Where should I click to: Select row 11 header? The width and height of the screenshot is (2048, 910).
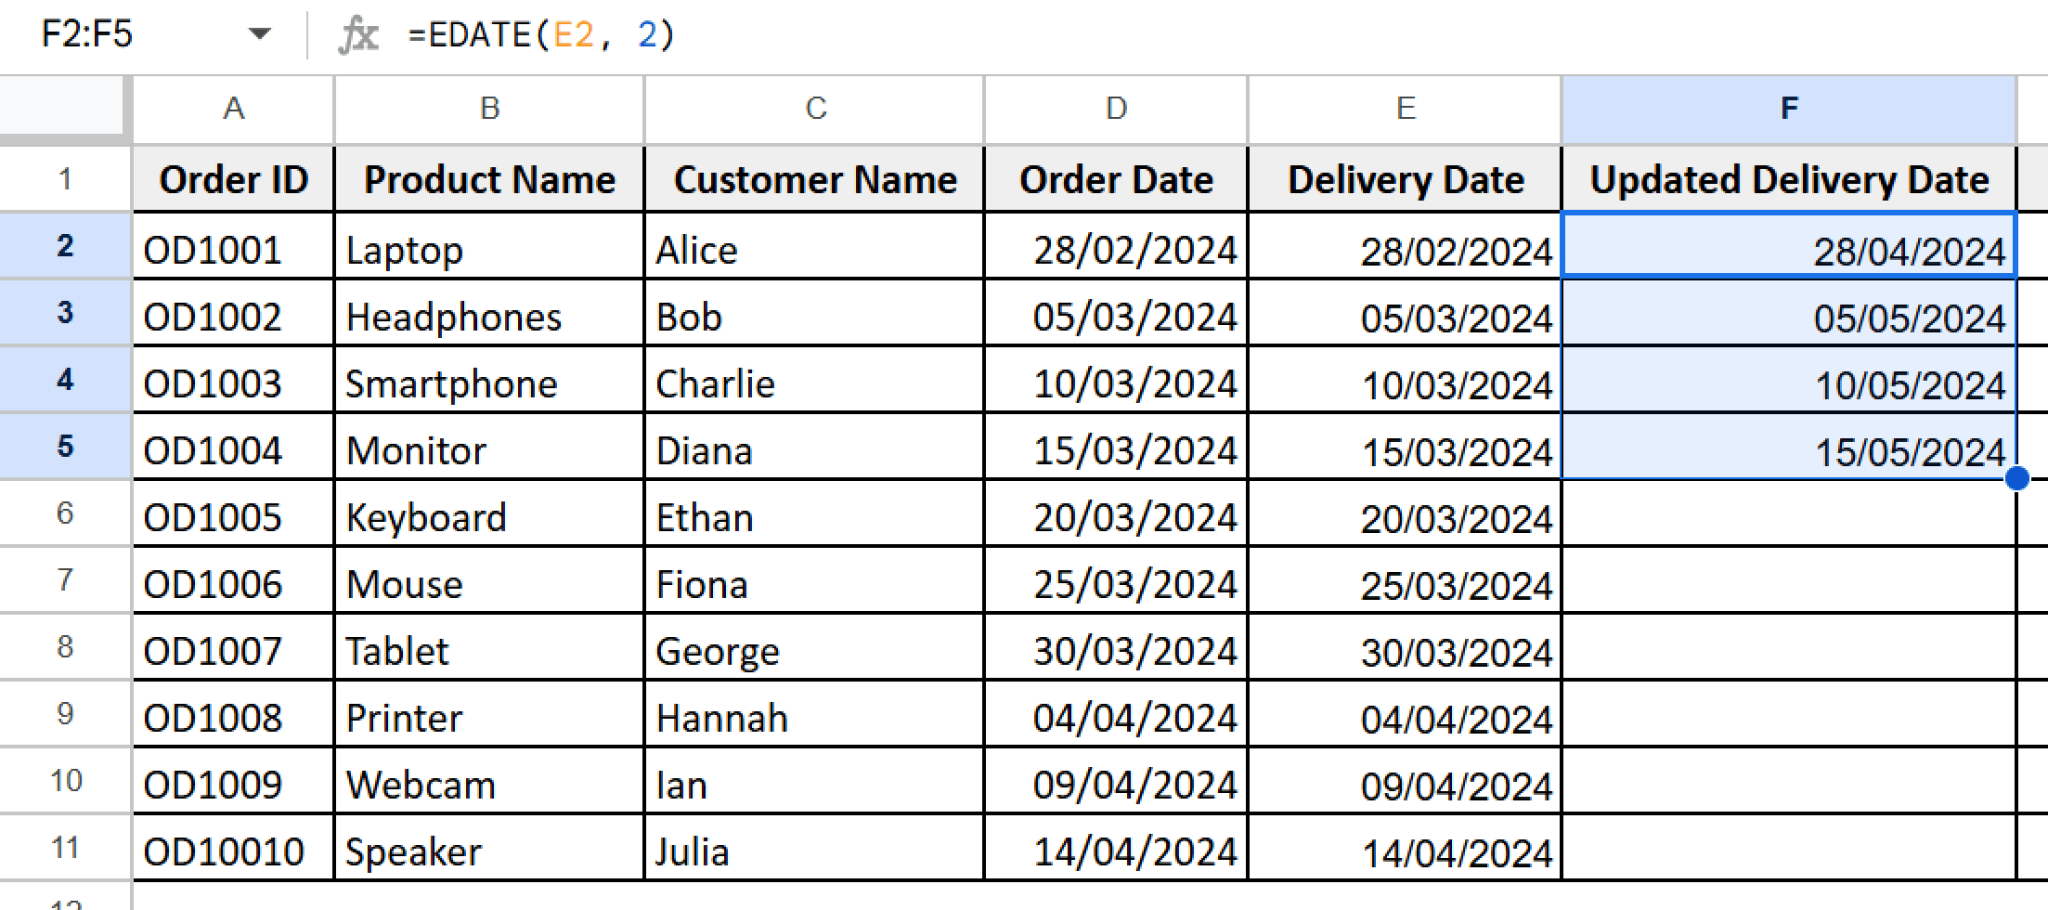tap(64, 850)
